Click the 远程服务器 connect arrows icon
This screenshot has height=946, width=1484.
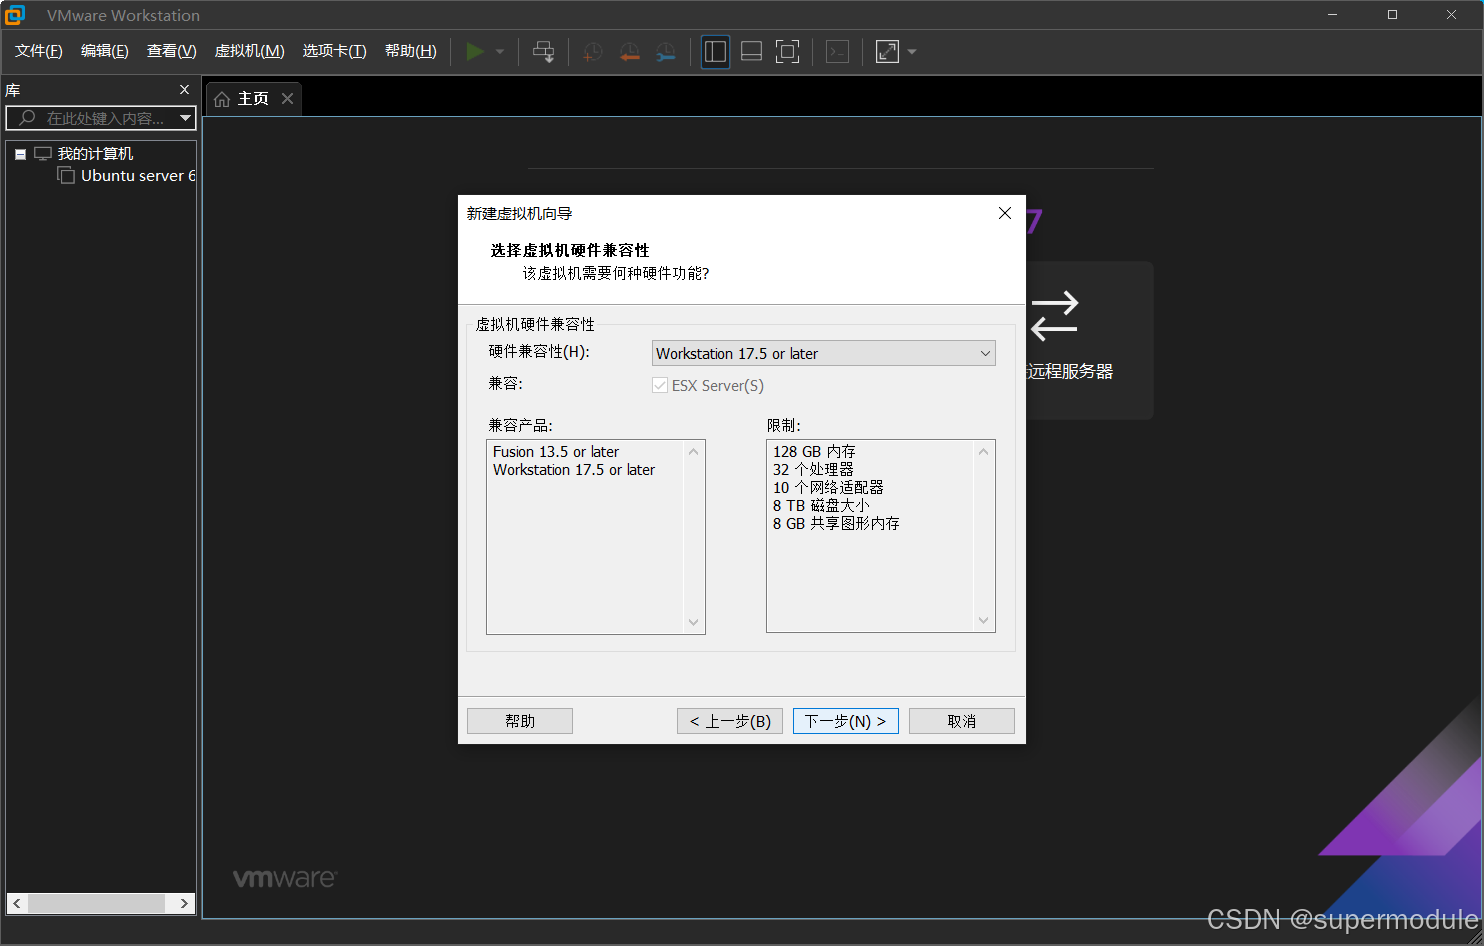point(1054,316)
